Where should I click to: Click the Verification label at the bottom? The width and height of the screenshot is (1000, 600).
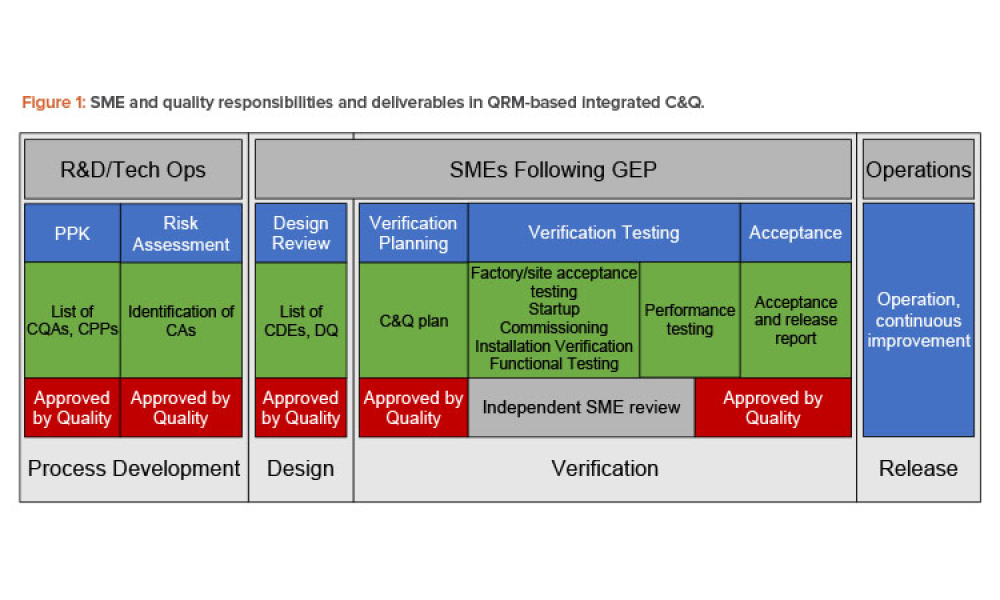coord(605,468)
